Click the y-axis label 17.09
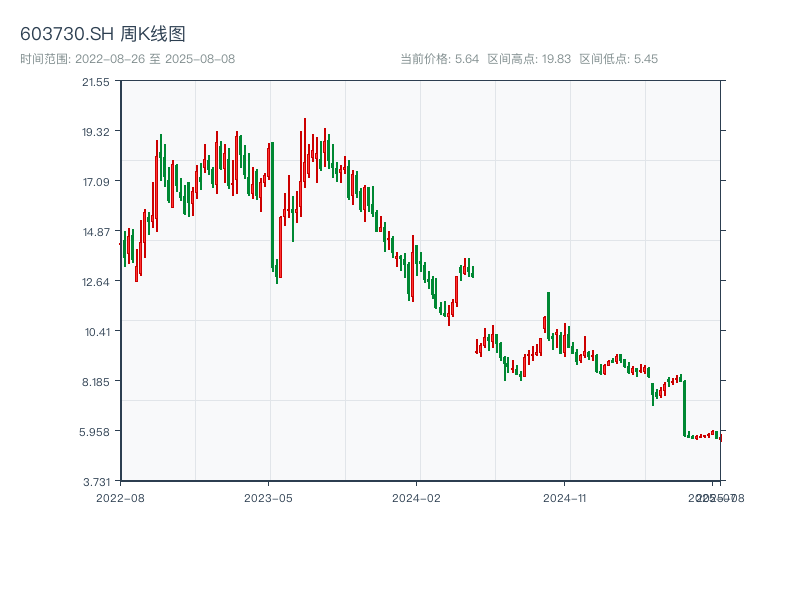Image resolution: width=800 pixels, height=600 pixels. click(x=96, y=182)
